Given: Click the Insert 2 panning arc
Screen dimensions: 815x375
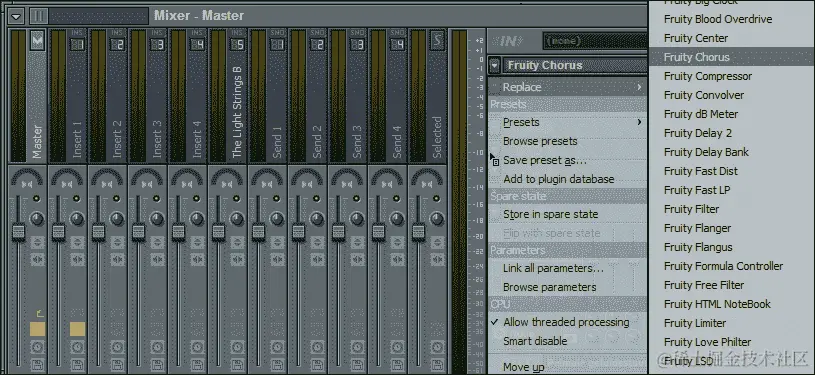Looking at the screenshot, I should point(108,177).
